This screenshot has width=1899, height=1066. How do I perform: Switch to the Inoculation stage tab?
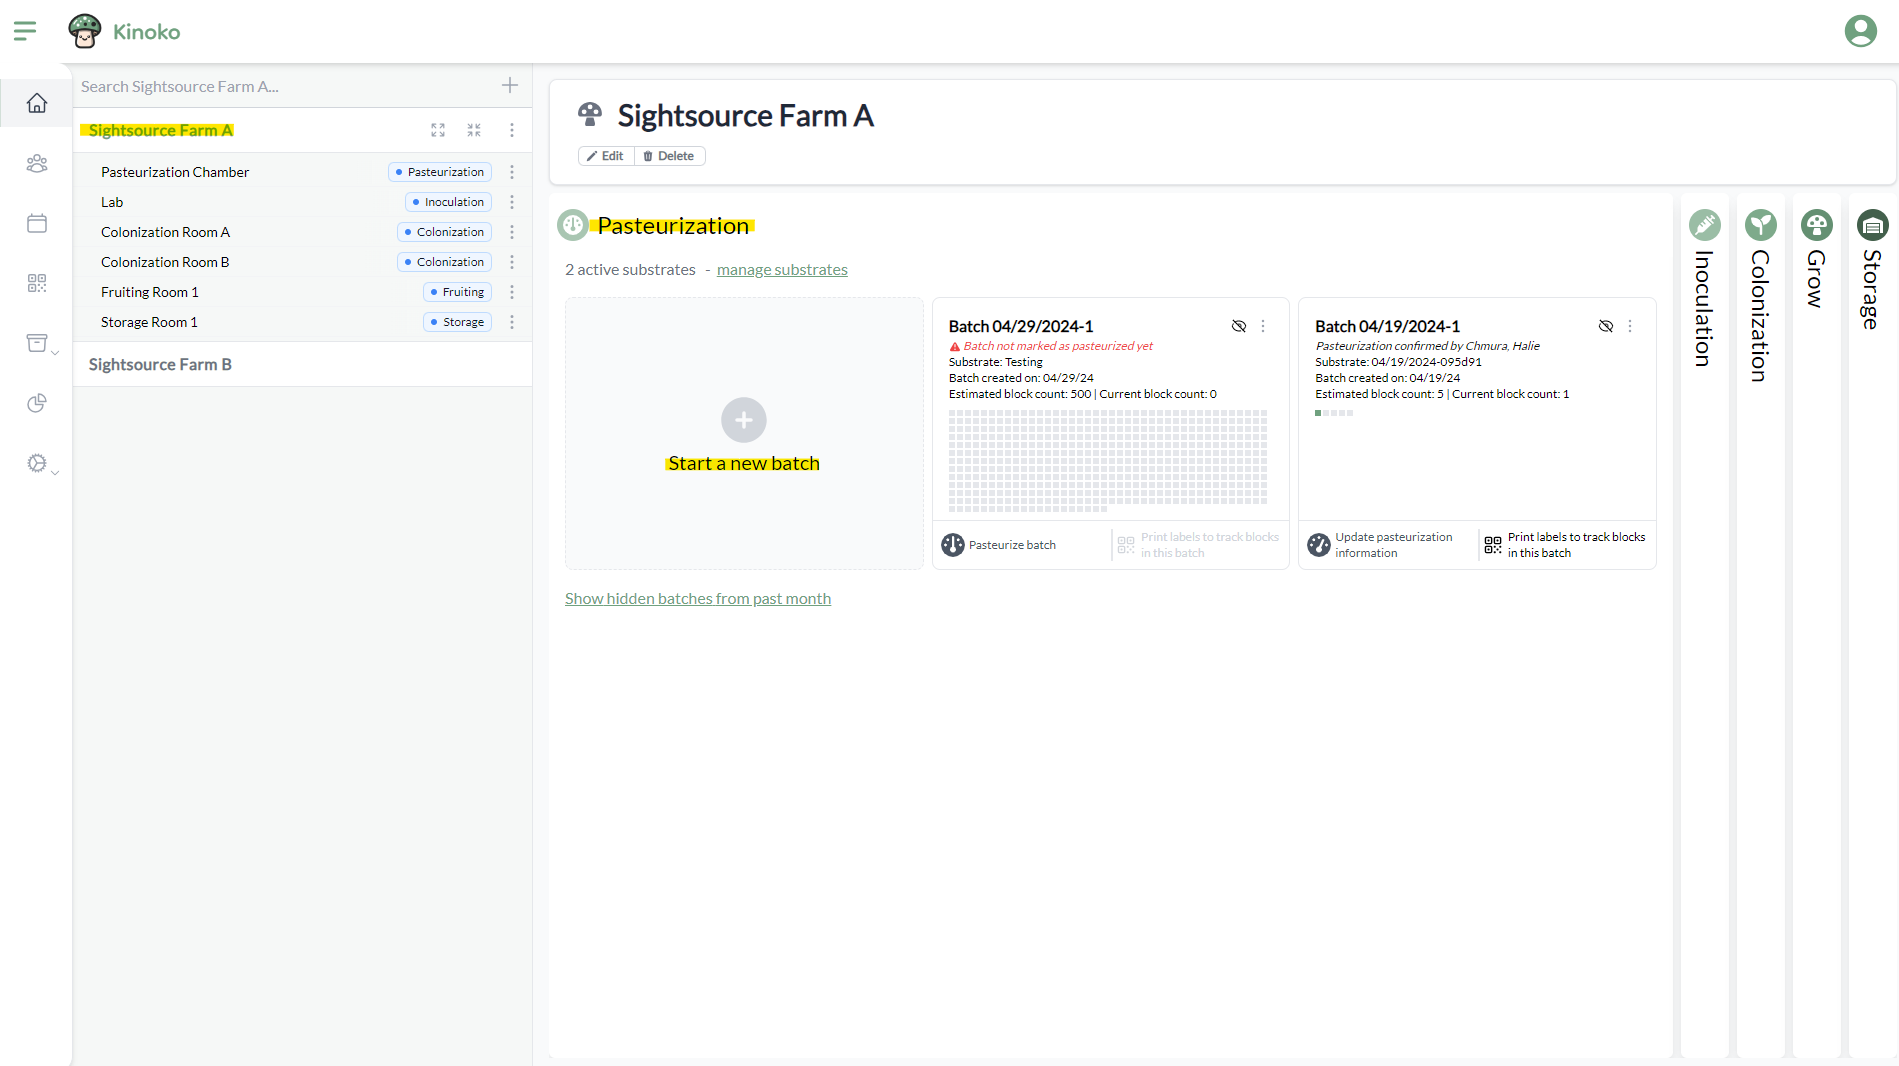pos(1704,290)
